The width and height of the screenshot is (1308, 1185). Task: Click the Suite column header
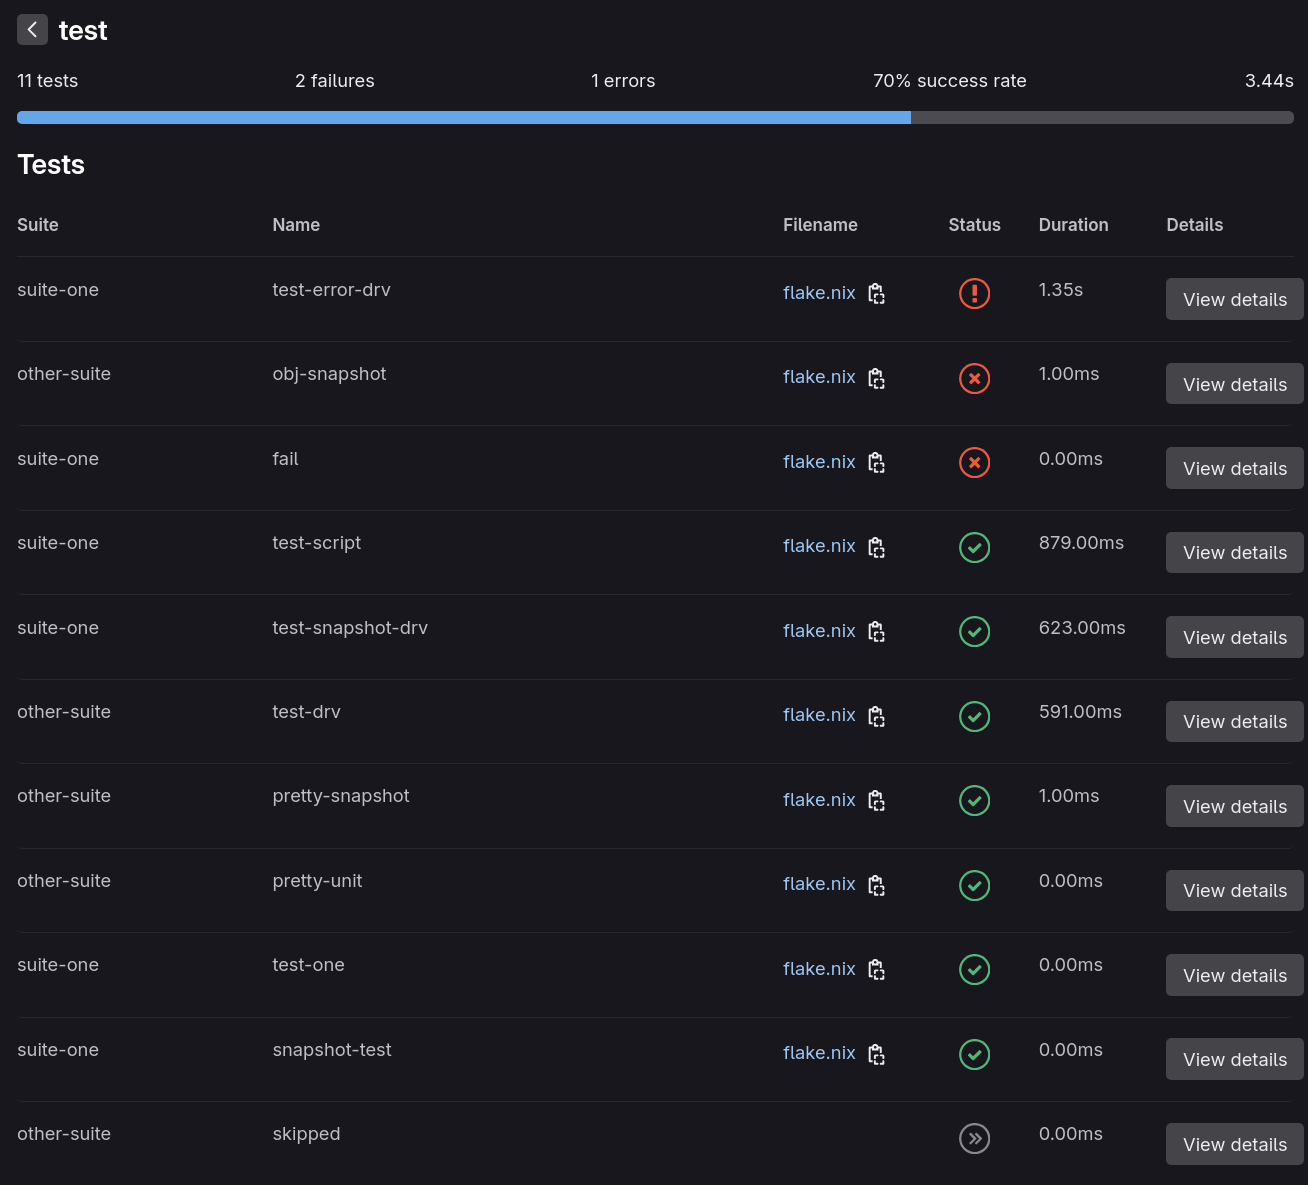(x=37, y=225)
